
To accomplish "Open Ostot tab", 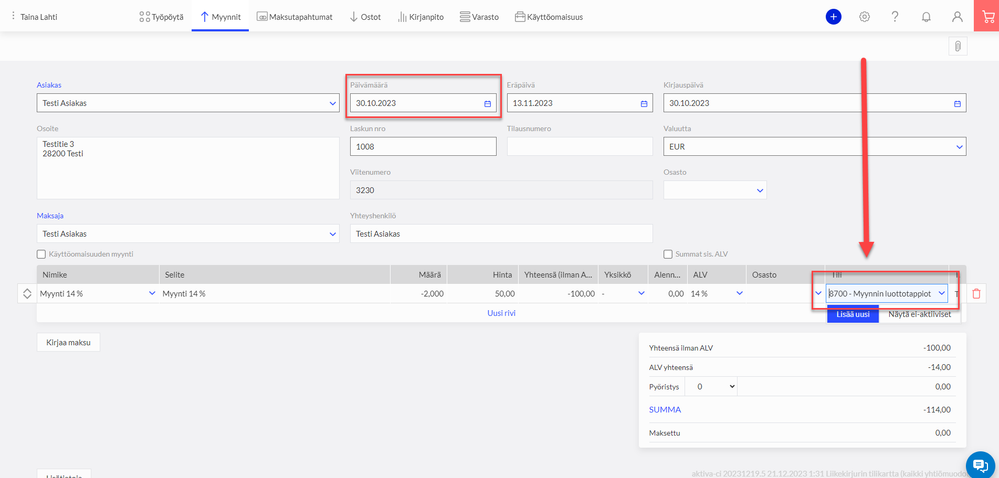I will click(365, 17).
